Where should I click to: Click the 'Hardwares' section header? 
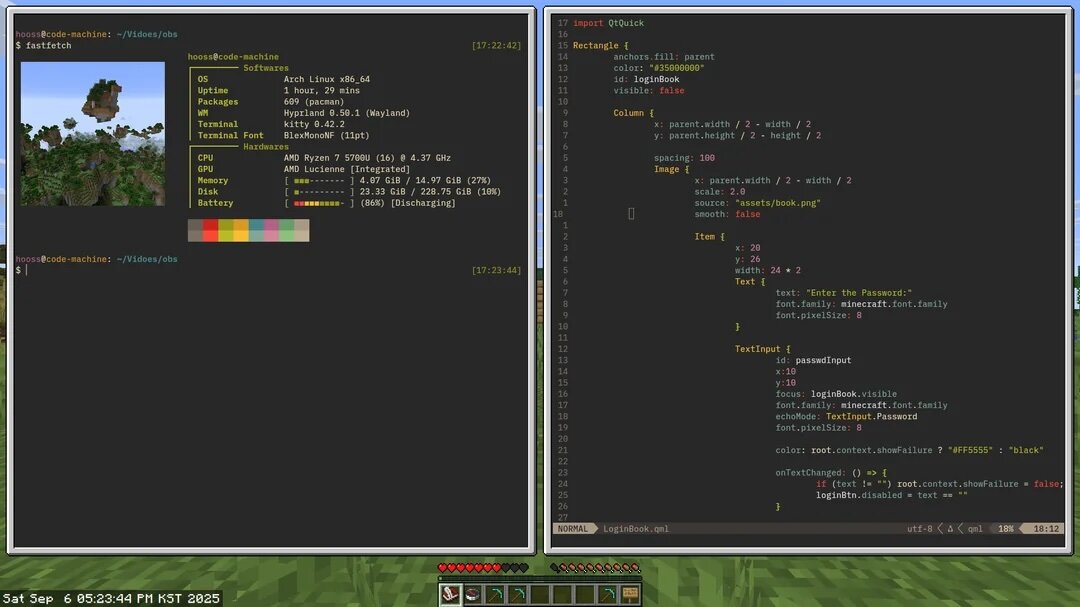pyautogui.click(x=266, y=147)
